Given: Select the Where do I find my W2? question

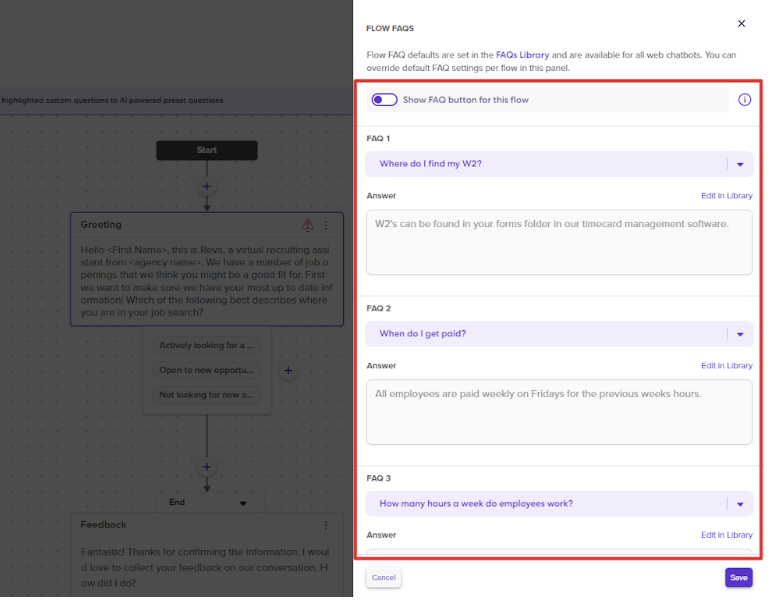Looking at the screenshot, I should pos(431,164).
